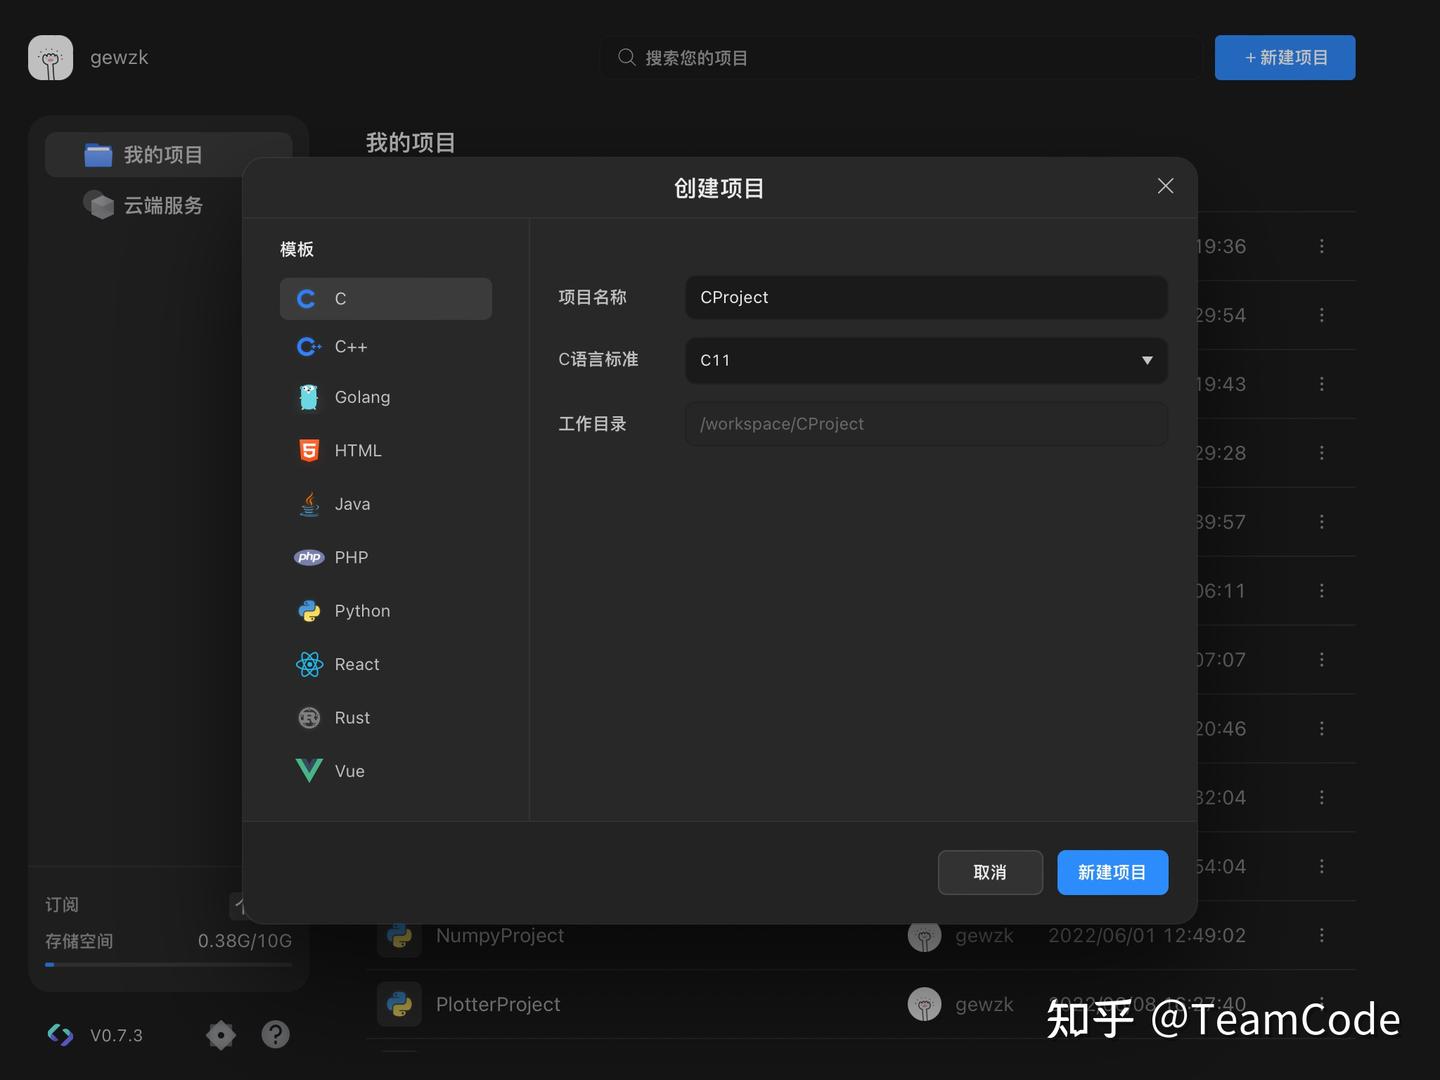Screen dimensions: 1440x1080
Task: Select the C template in 模板 list
Action: click(x=386, y=298)
